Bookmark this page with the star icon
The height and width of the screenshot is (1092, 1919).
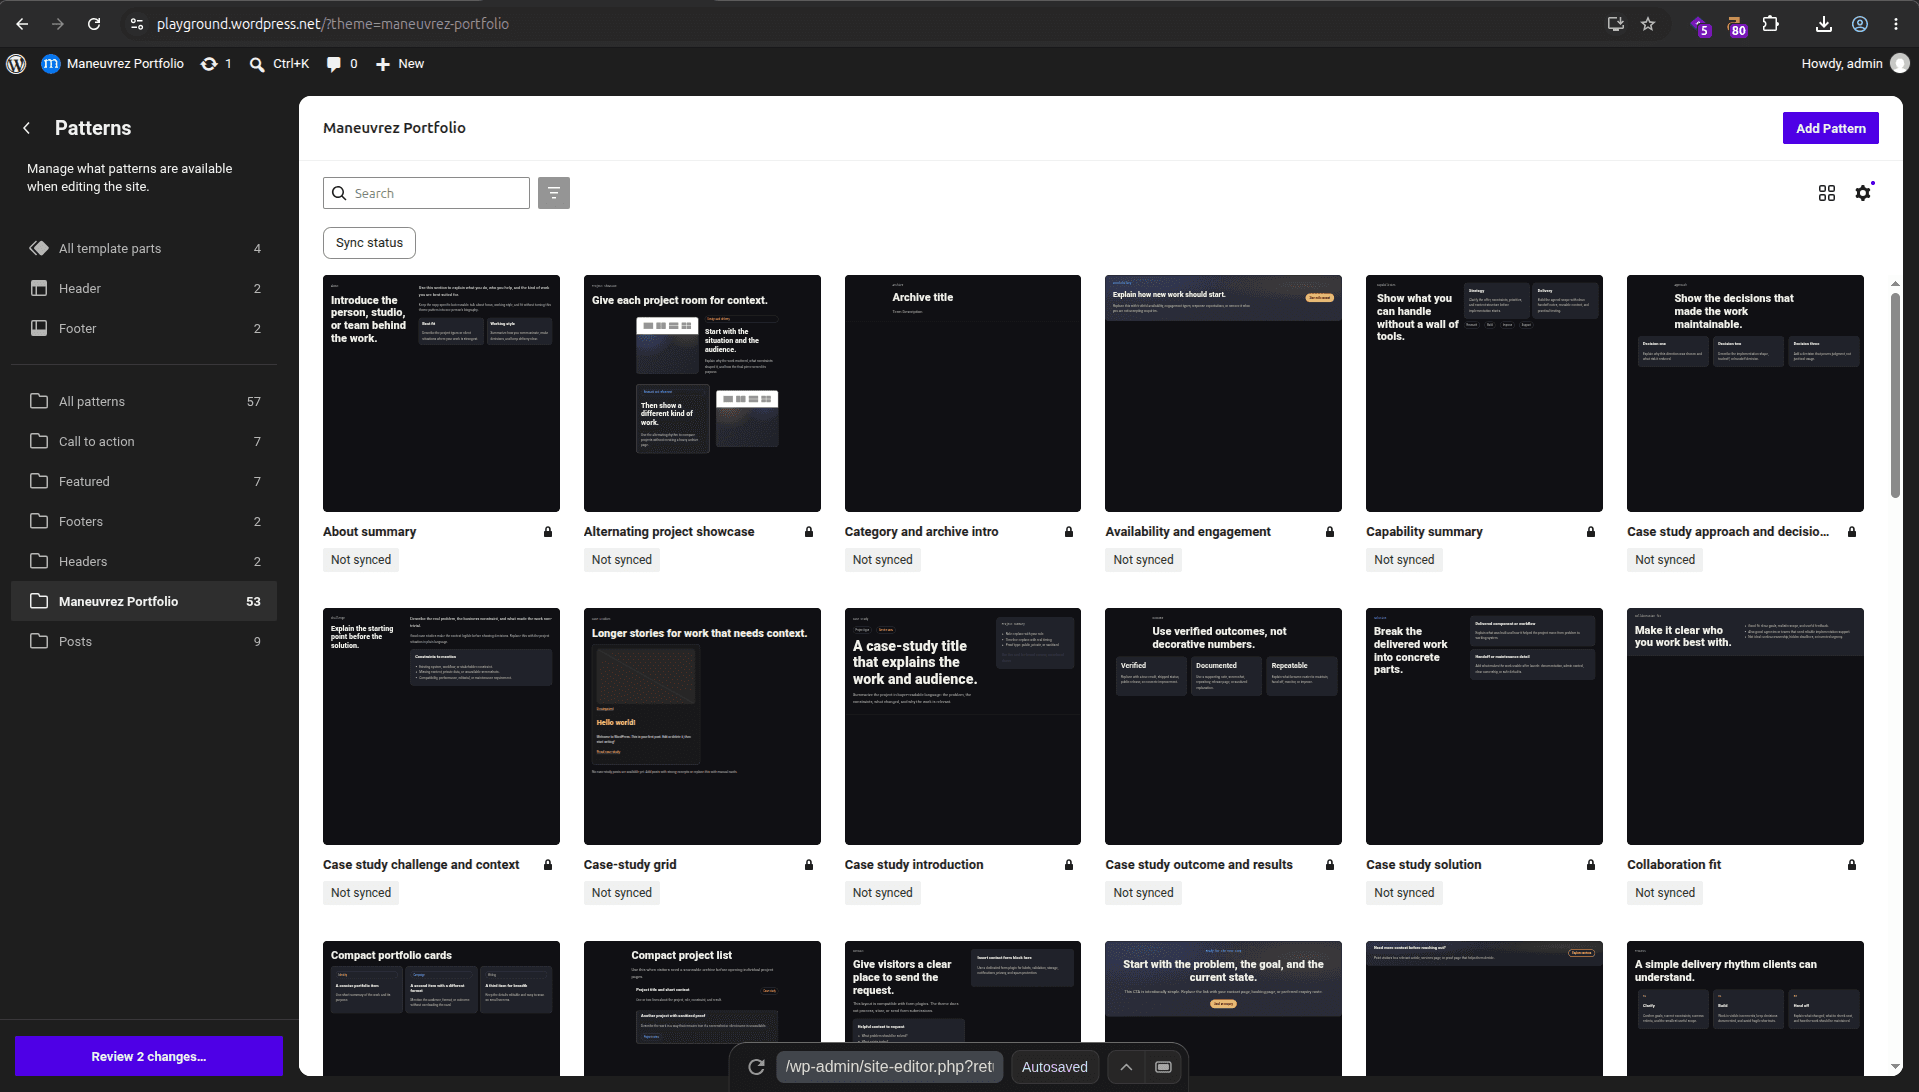pos(1648,24)
